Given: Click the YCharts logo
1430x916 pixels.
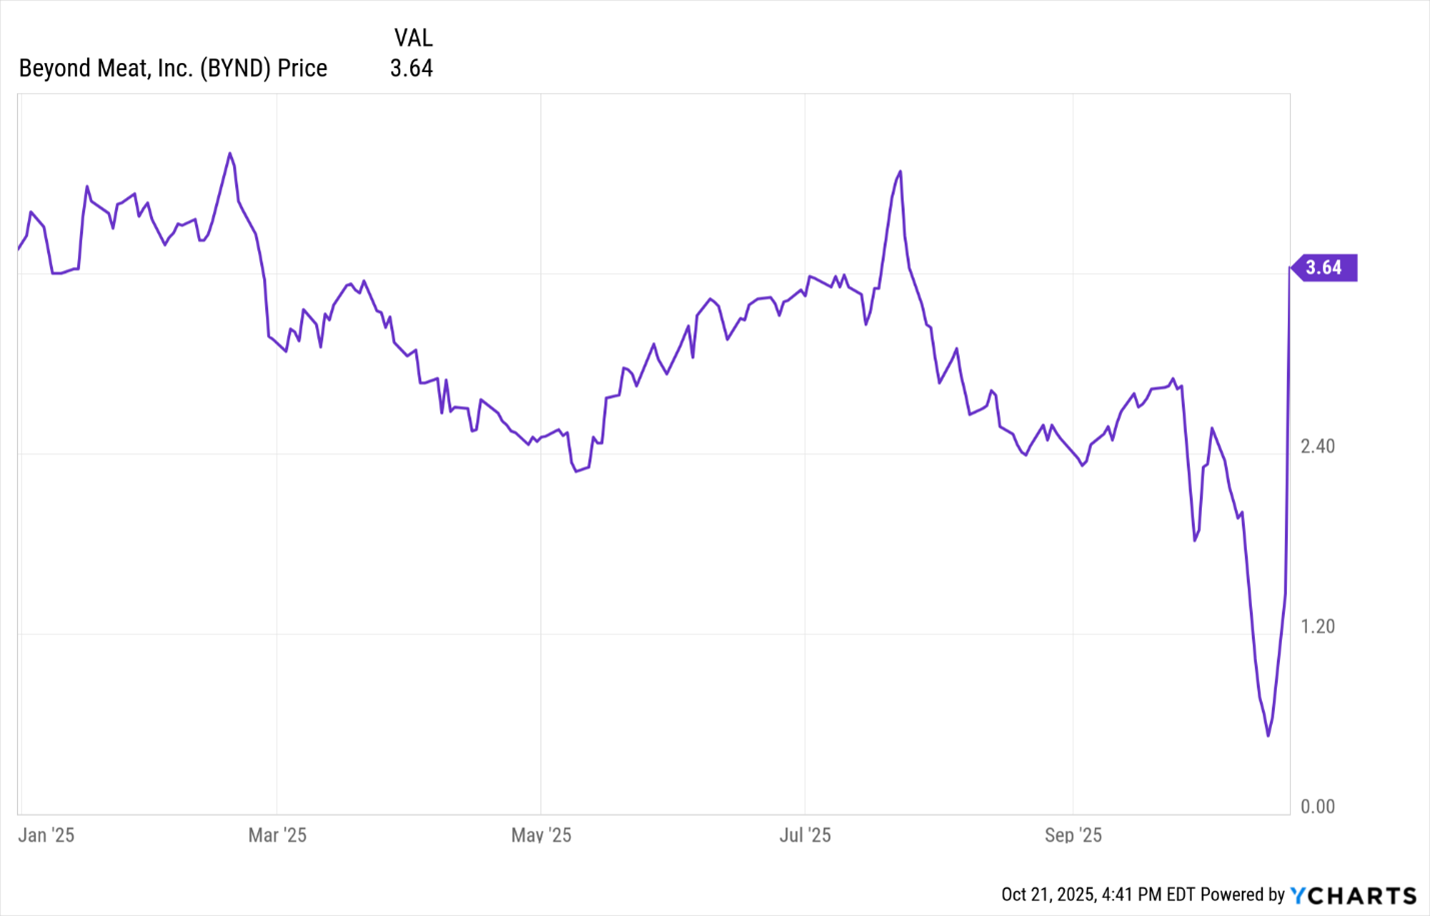Looking at the screenshot, I should [x=1353, y=895].
